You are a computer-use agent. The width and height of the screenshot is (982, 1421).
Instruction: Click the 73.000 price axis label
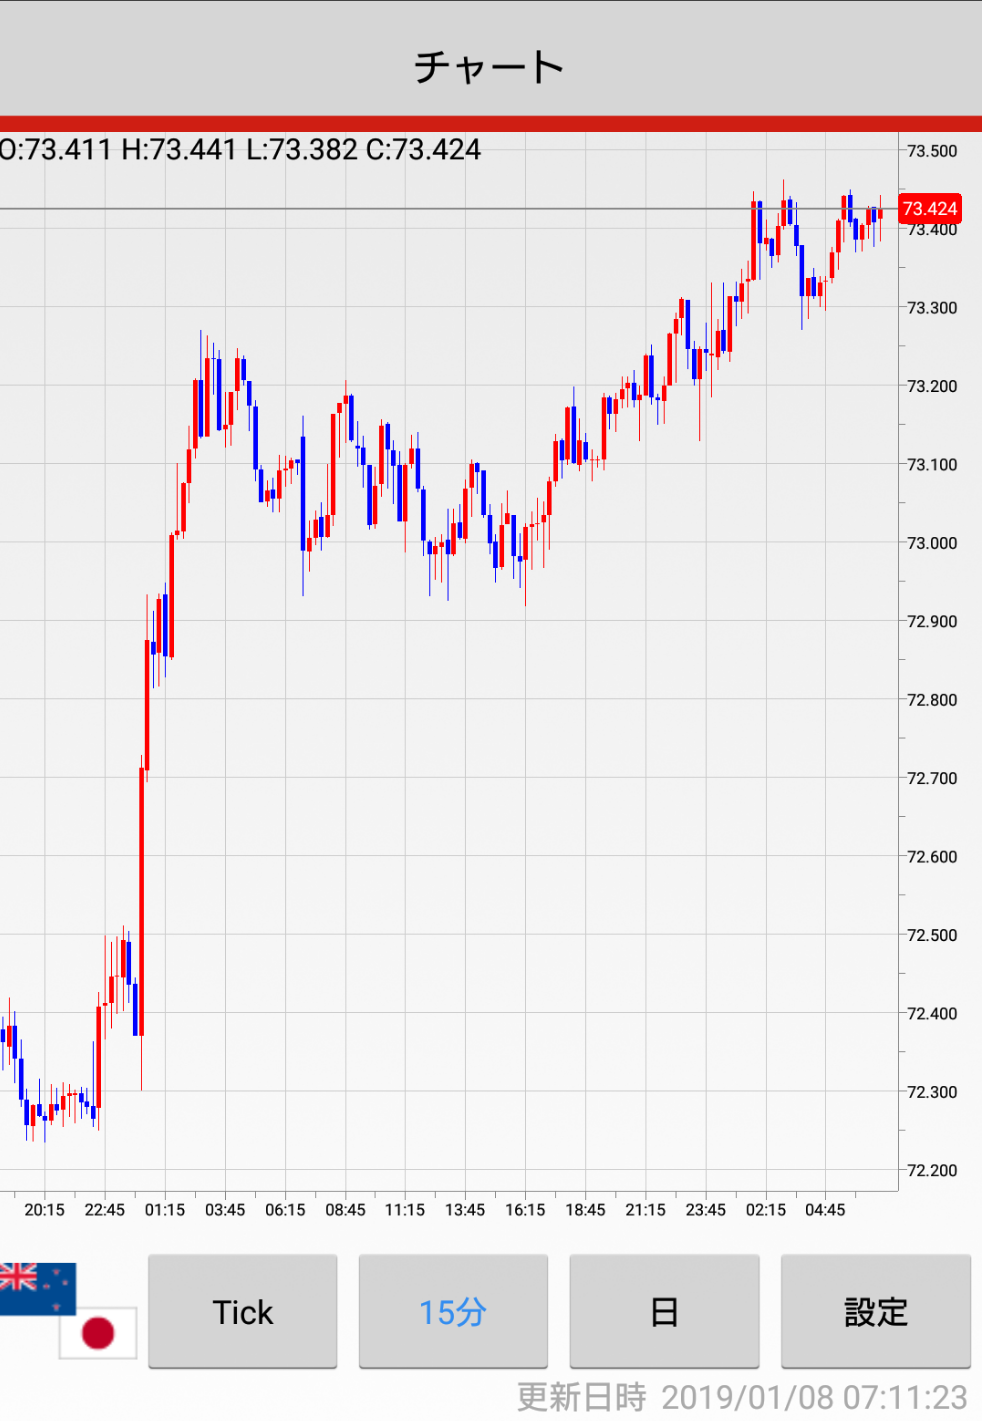pos(931,543)
